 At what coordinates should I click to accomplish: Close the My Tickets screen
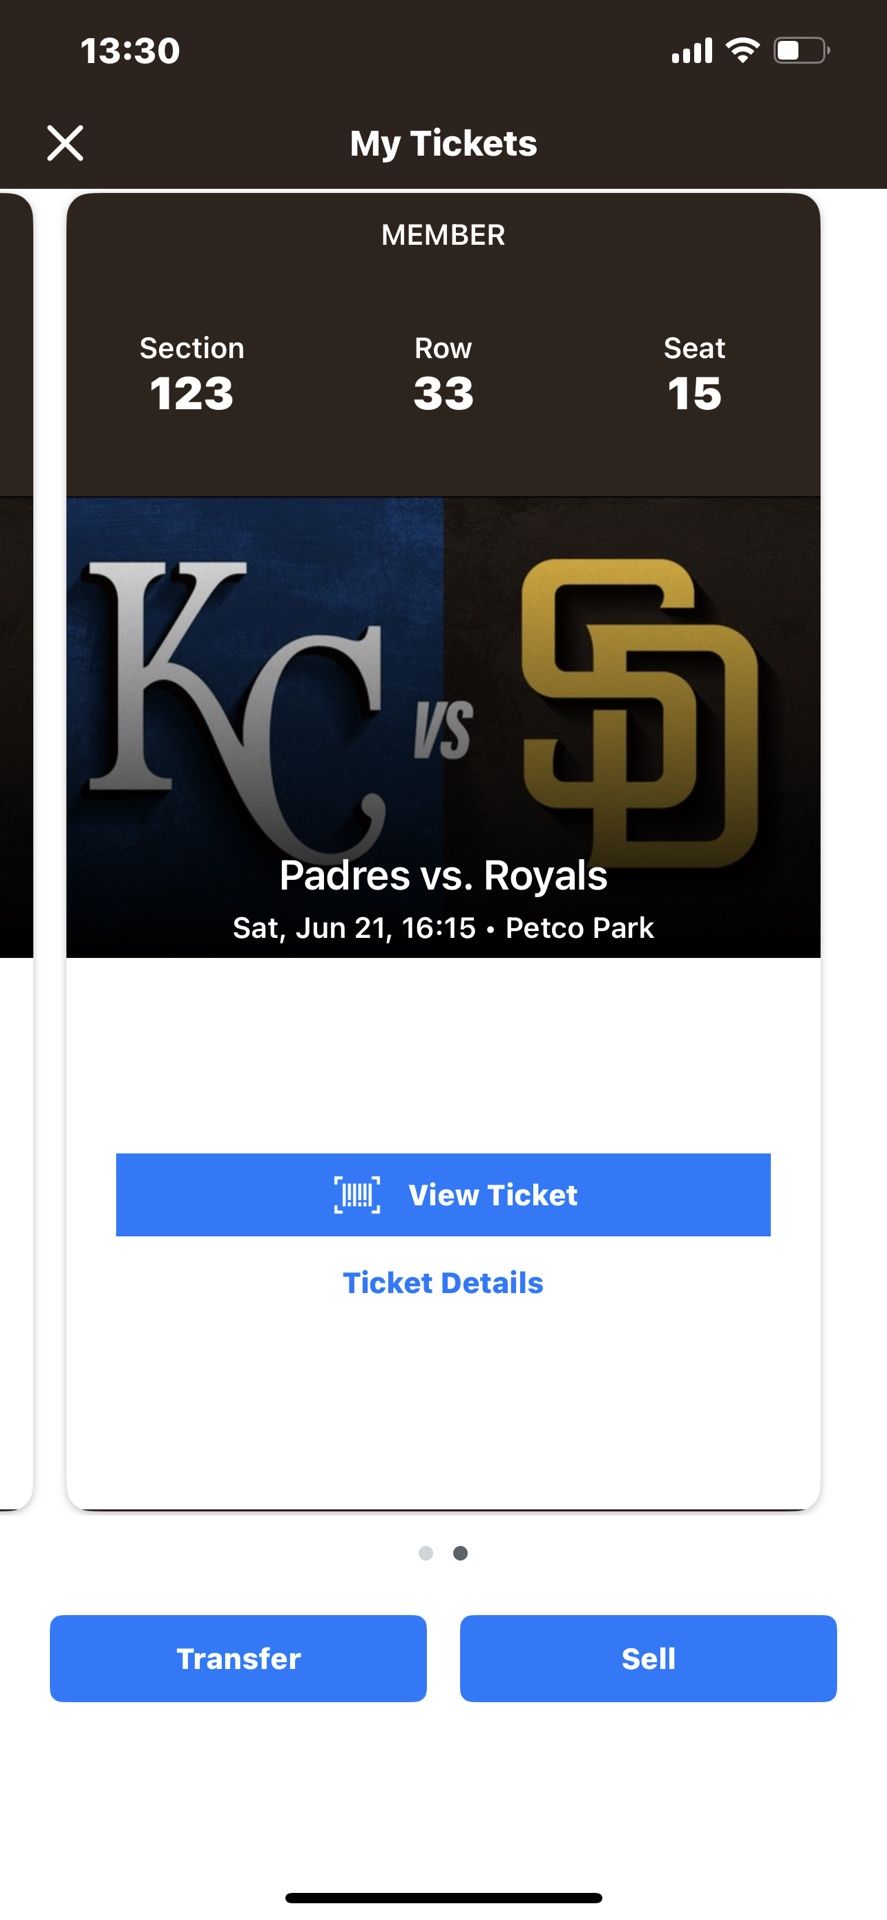point(65,143)
